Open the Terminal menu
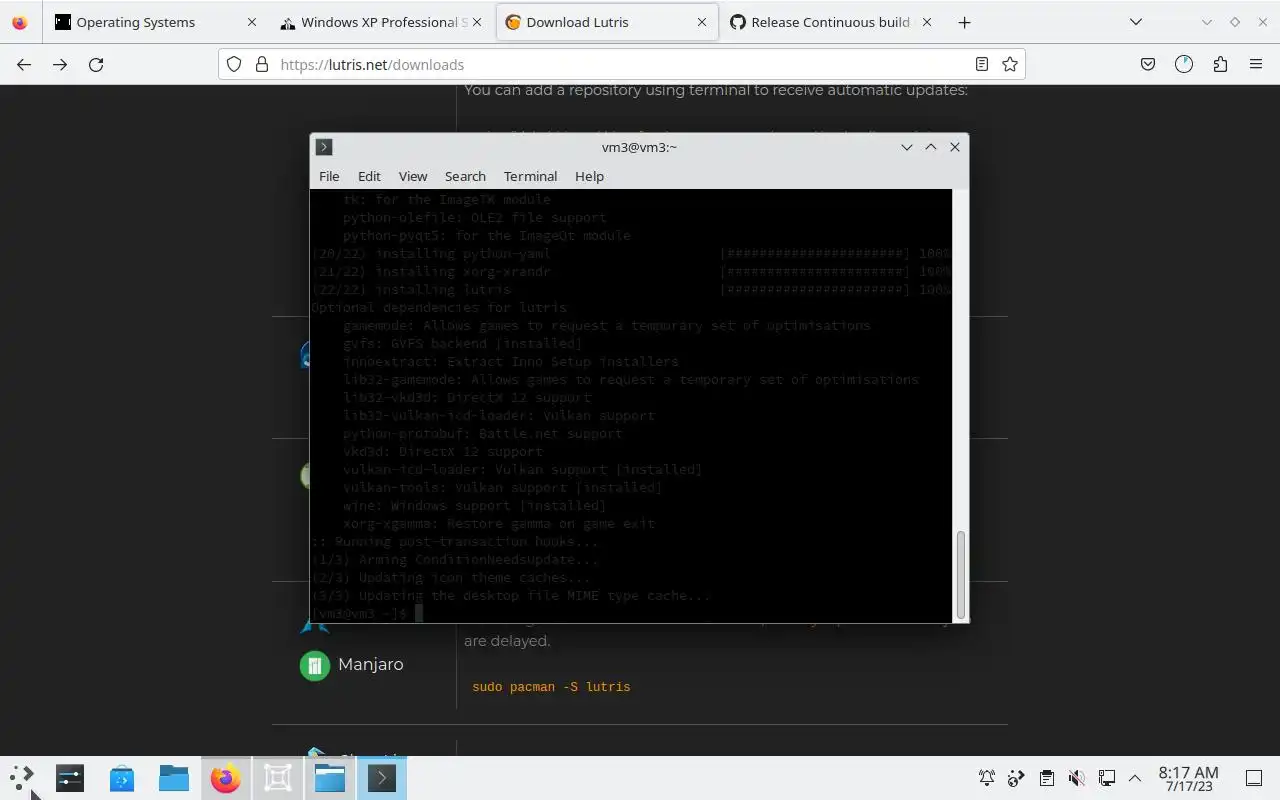The height and width of the screenshot is (800, 1280). tap(530, 176)
